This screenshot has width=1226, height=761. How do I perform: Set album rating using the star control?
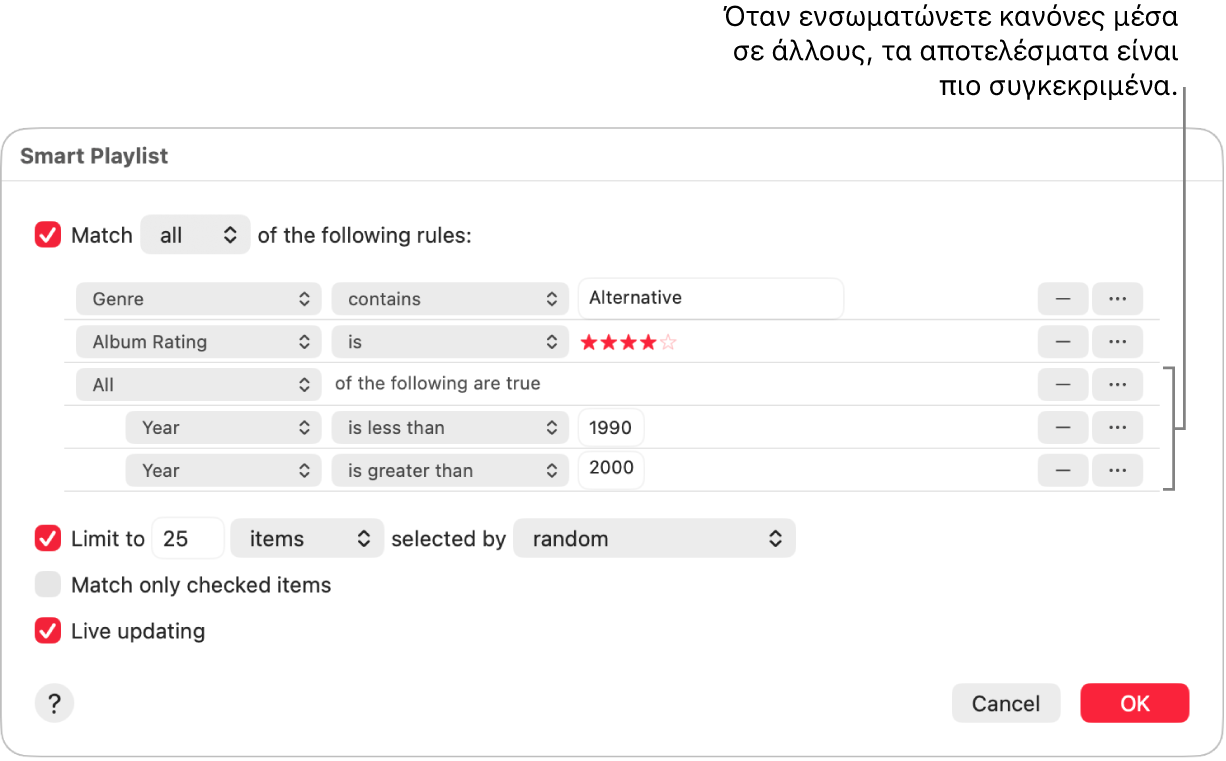point(629,343)
